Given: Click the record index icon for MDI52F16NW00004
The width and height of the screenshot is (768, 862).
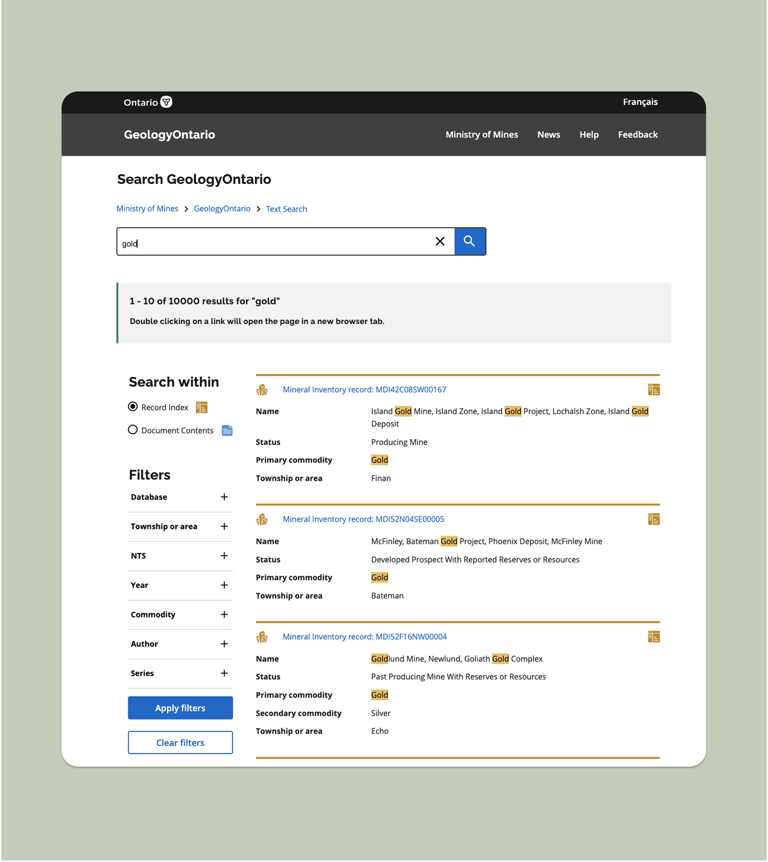Looking at the screenshot, I should (x=654, y=637).
